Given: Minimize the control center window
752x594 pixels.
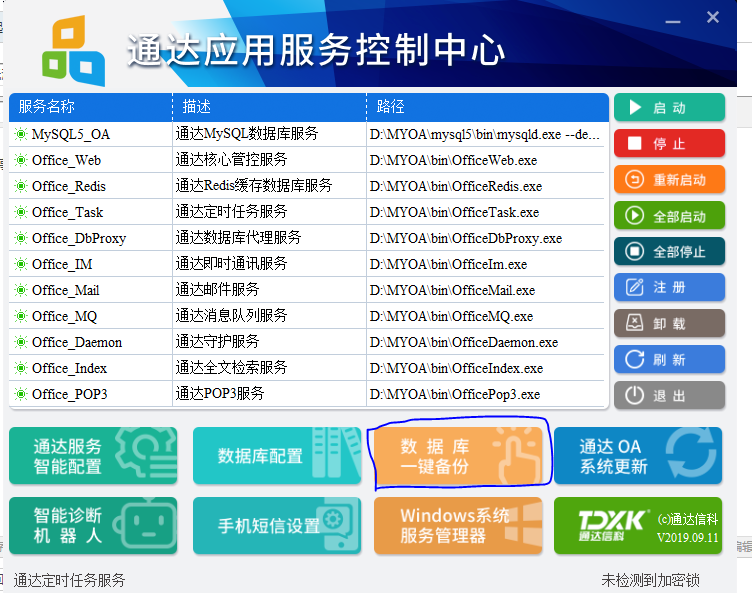Looking at the screenshot, I should [x=672, y=22].
